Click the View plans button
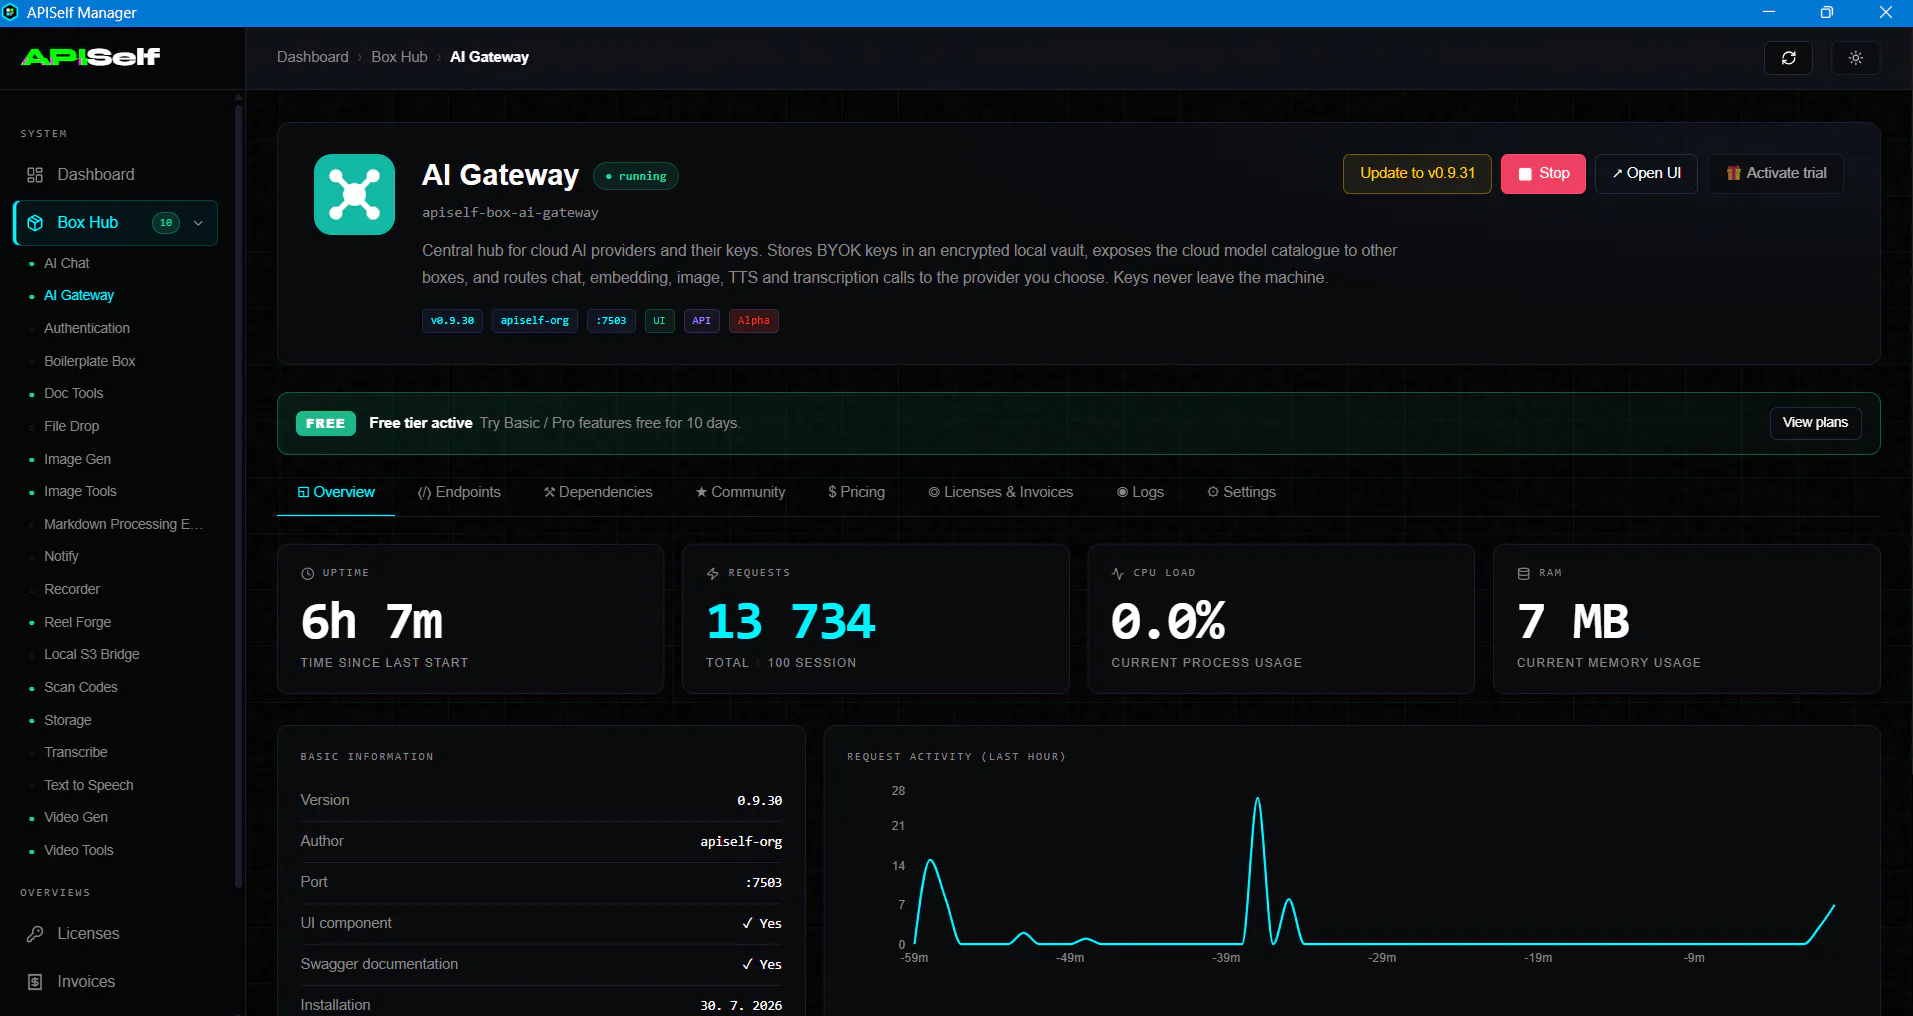This screenshot has width=1913, height=1016. [1815, 423]
